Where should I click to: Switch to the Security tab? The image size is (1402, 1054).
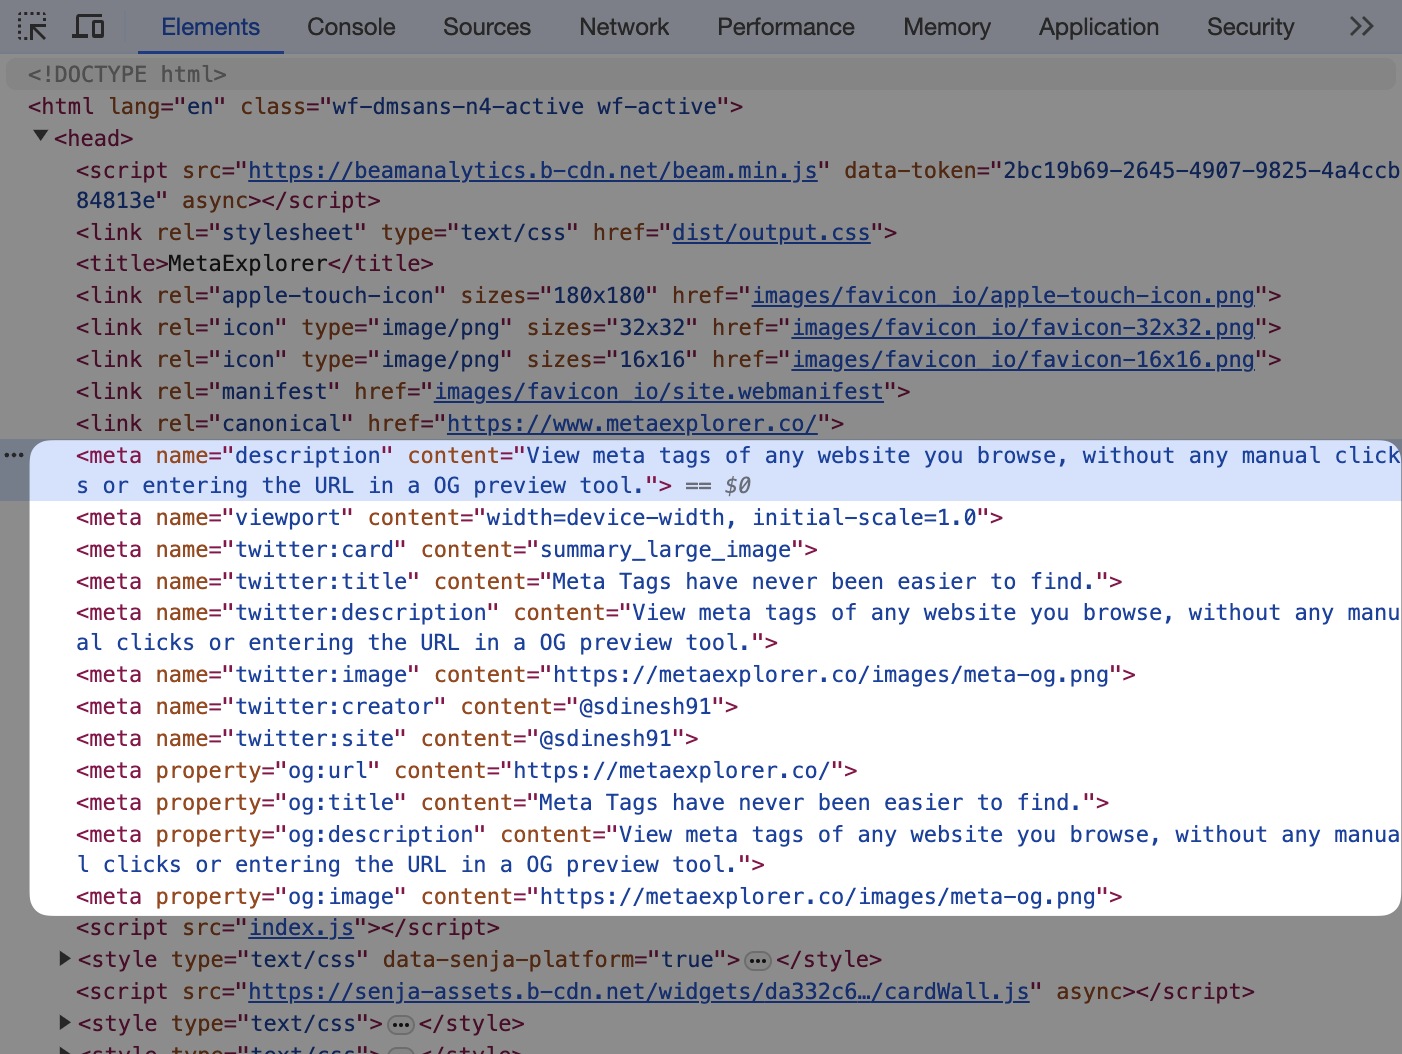point(1250,27)
